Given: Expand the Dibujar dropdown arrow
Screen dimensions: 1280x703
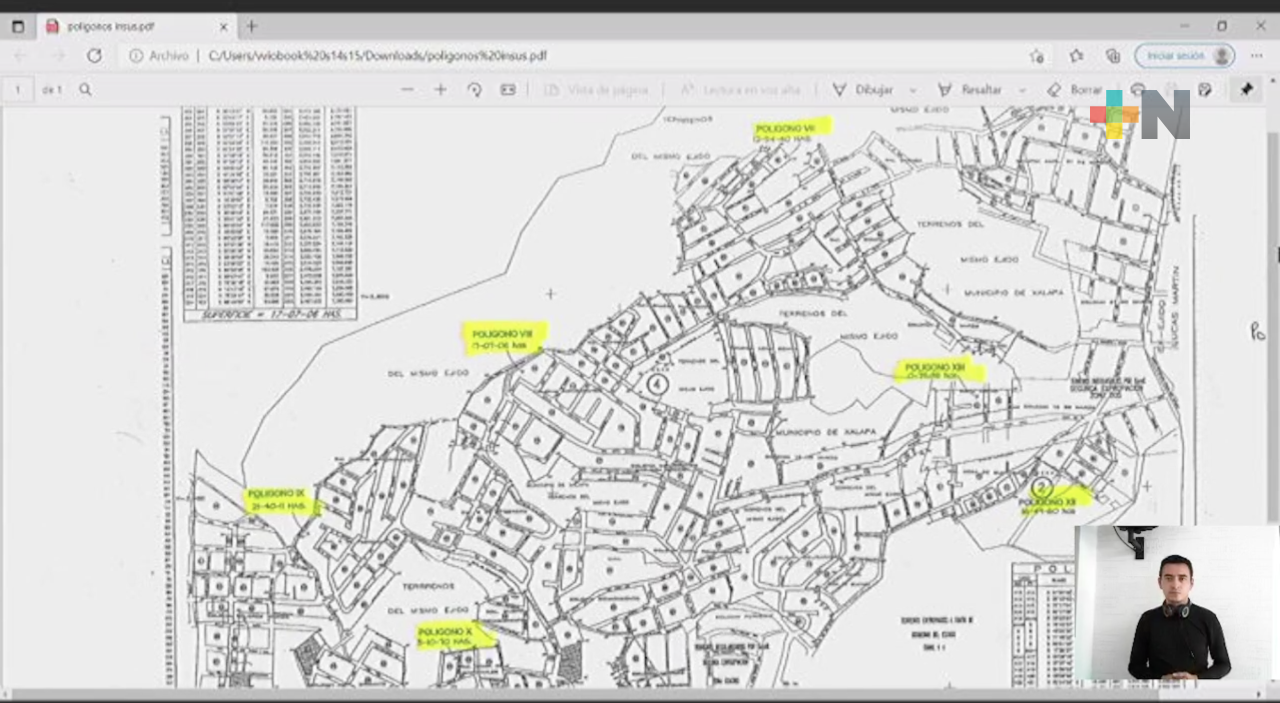Looking at the screenshot, I should [x=913, y=90].
